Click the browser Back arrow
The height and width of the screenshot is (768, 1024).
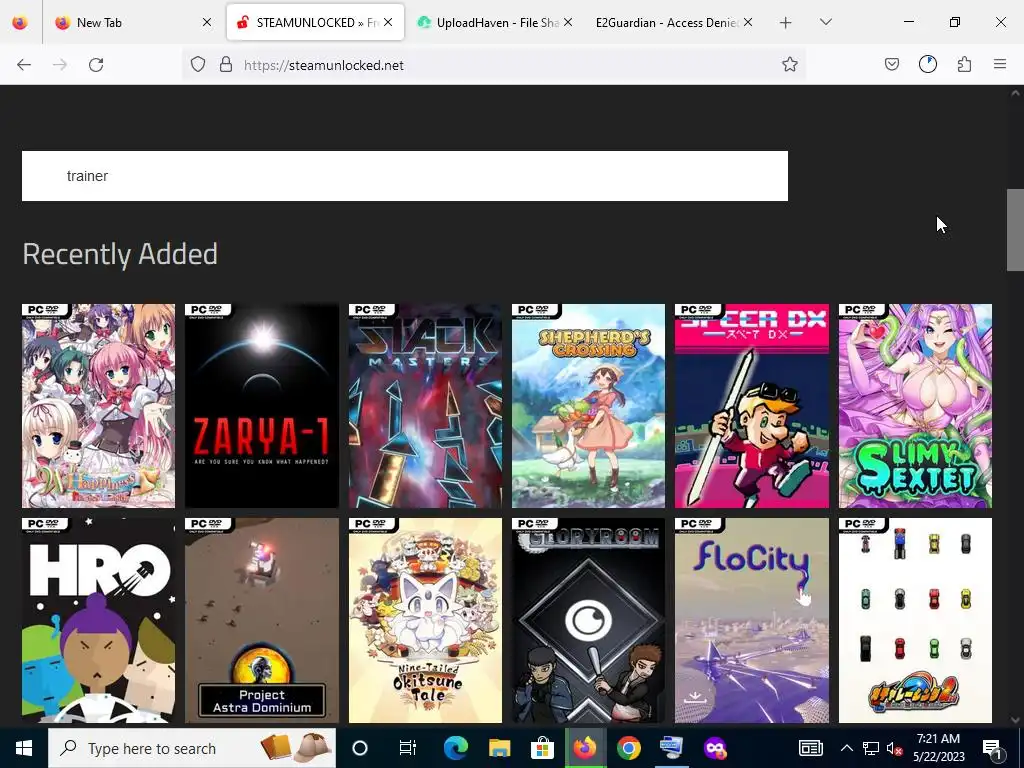coord(24,65)
